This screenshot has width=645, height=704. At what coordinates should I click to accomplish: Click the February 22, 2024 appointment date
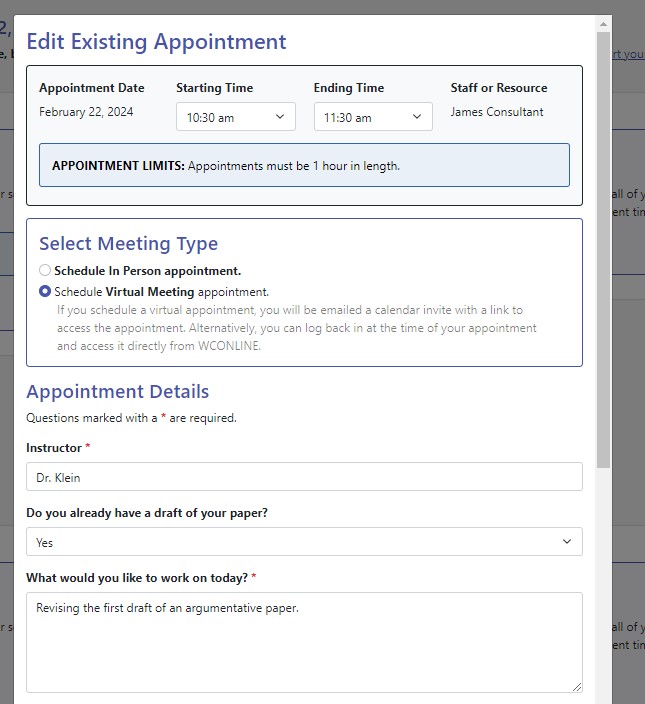point(86,112)
